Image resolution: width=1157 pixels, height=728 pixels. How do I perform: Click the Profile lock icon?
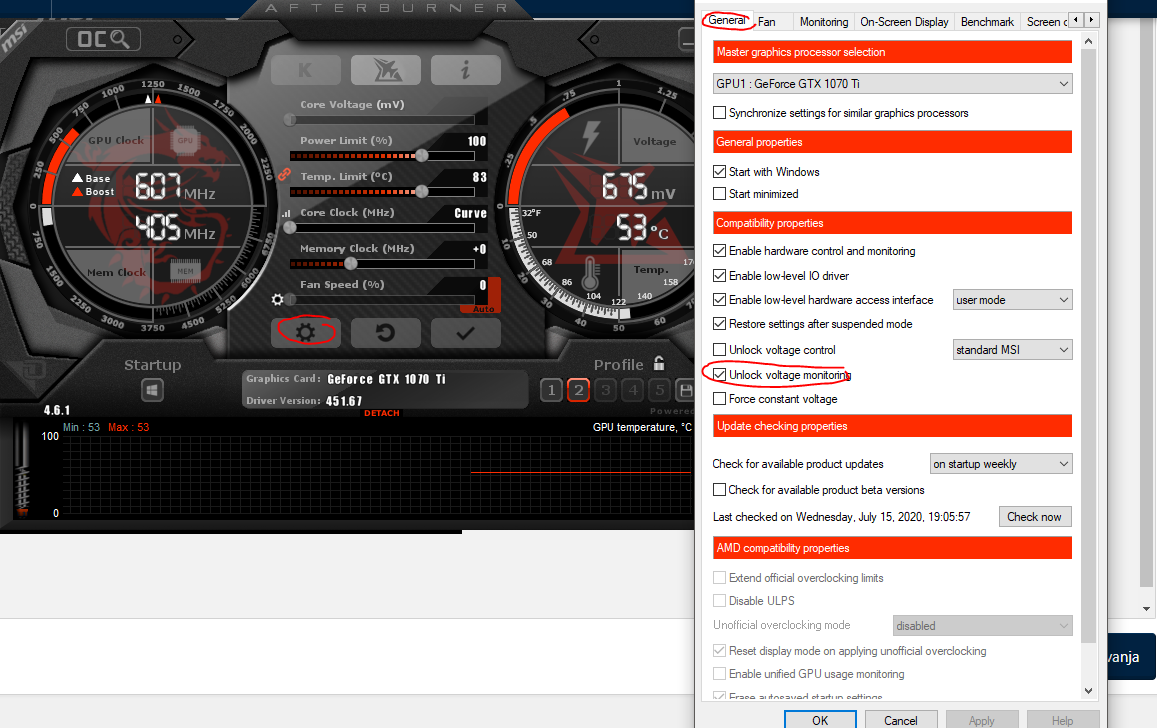[x=659, y=363]
